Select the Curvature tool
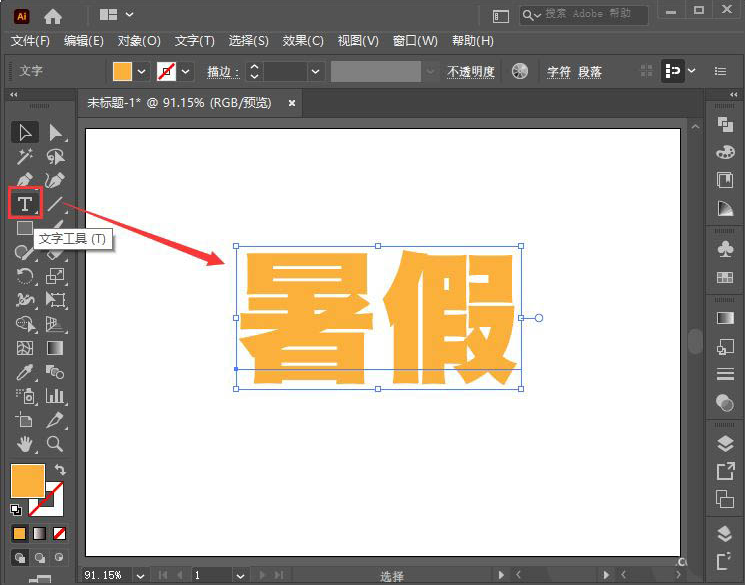The image size is (745, 585). tap(55, 180)
